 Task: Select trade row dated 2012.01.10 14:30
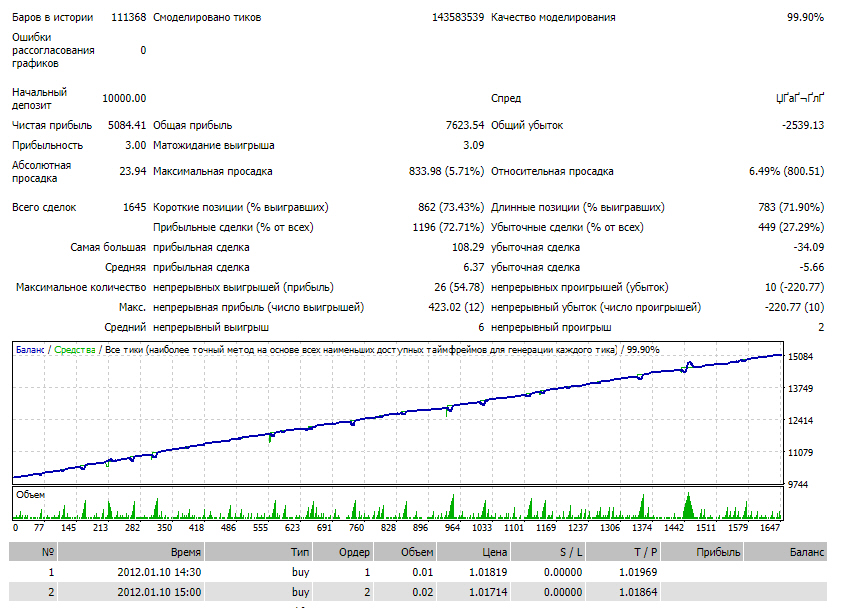(418, 572)
